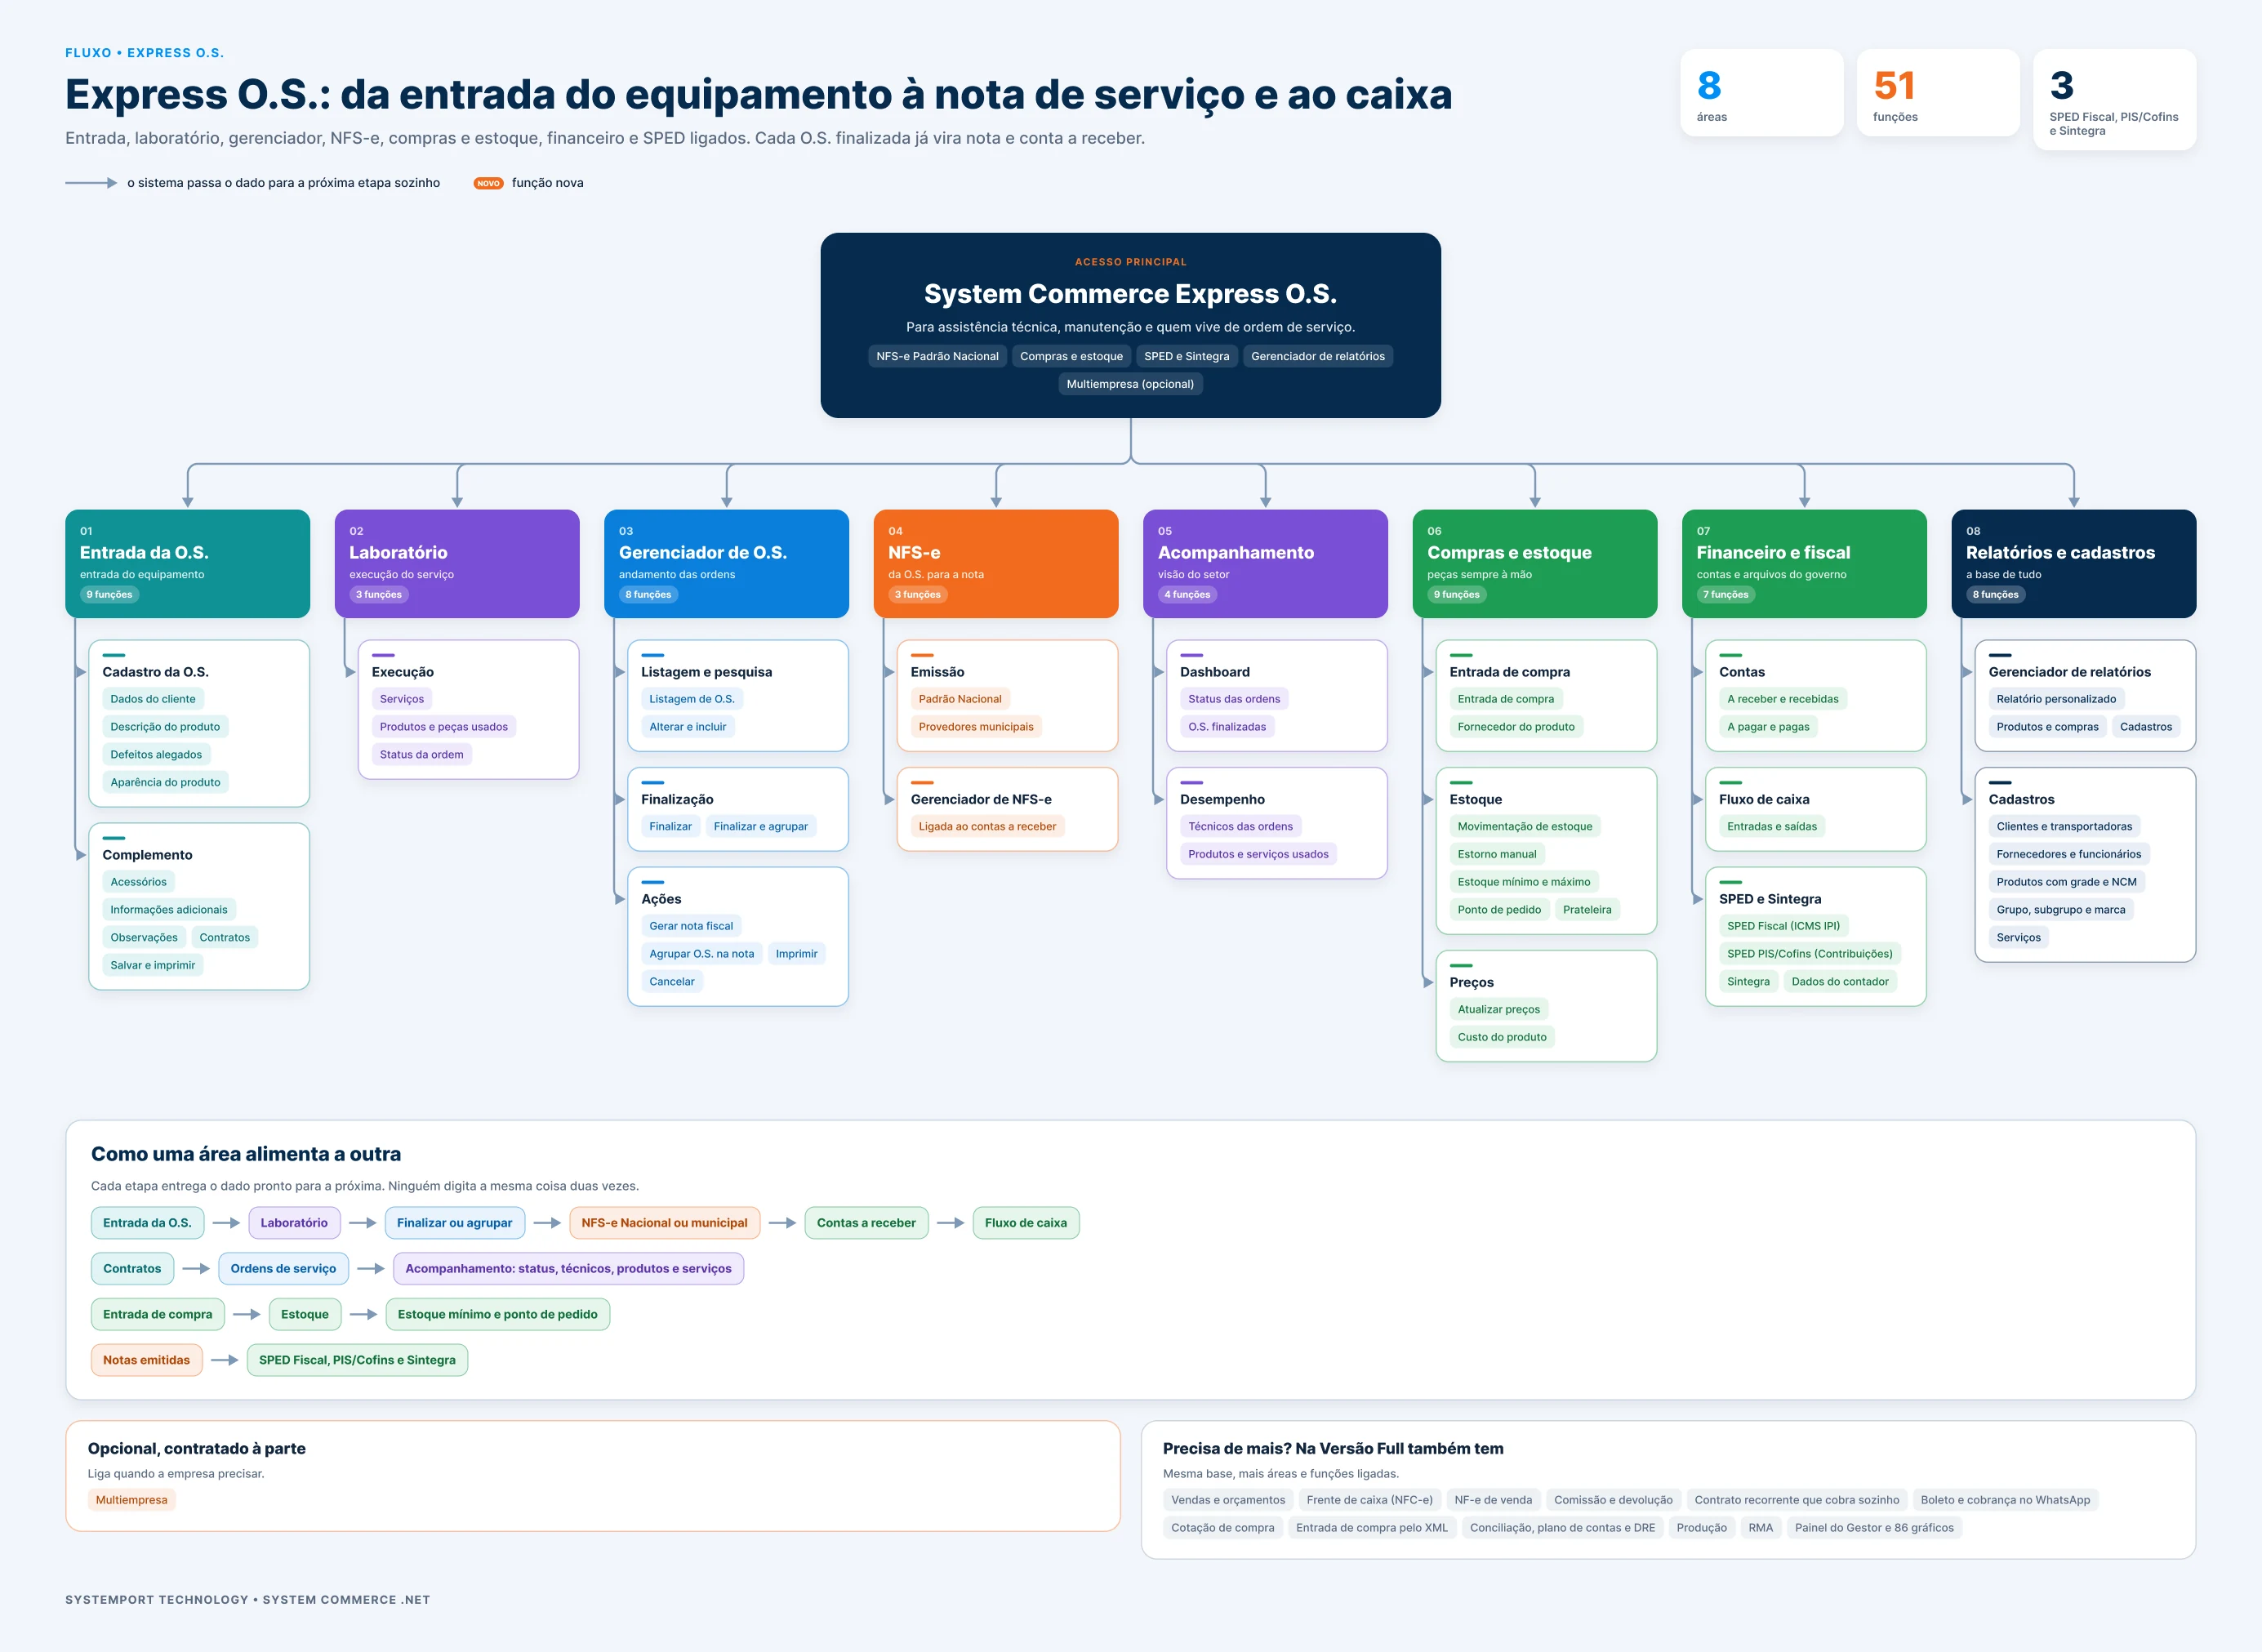The image size is (2262, 1652).
Task: Click the 'Notas emitidas' flow step
Action: (x=146, y=1360)
